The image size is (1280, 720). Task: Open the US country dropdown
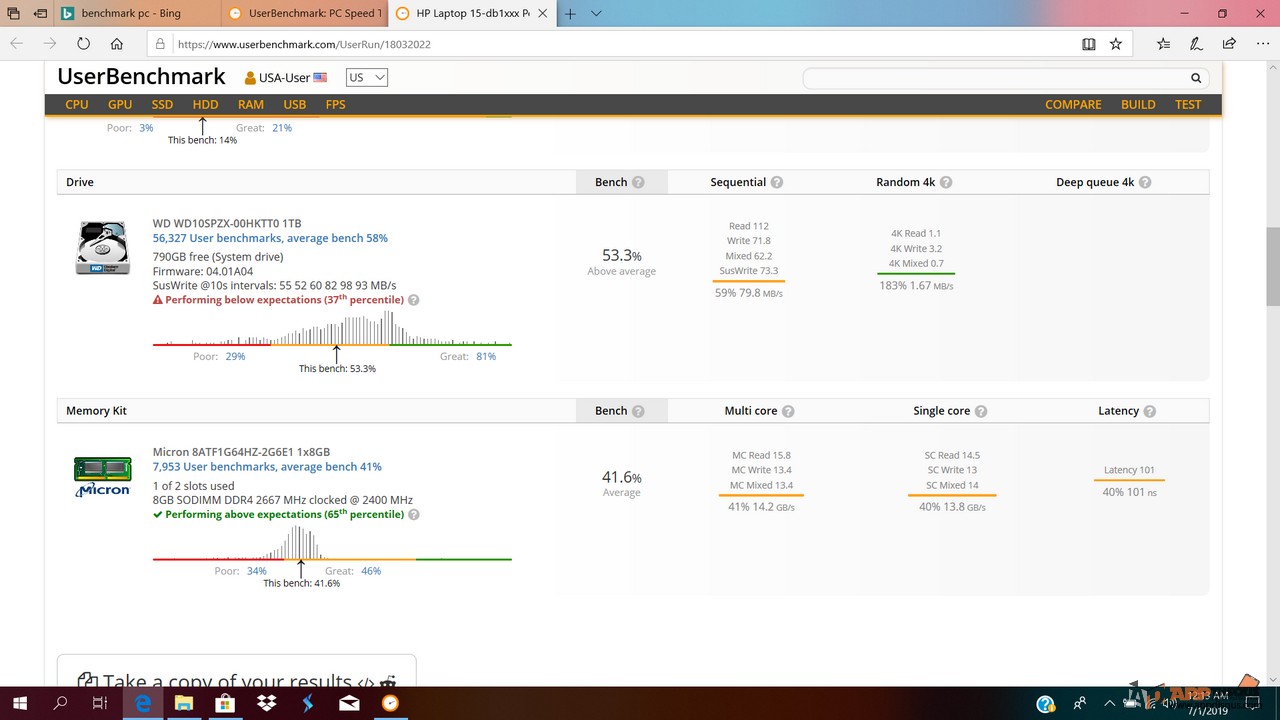(x=366, y=77)
